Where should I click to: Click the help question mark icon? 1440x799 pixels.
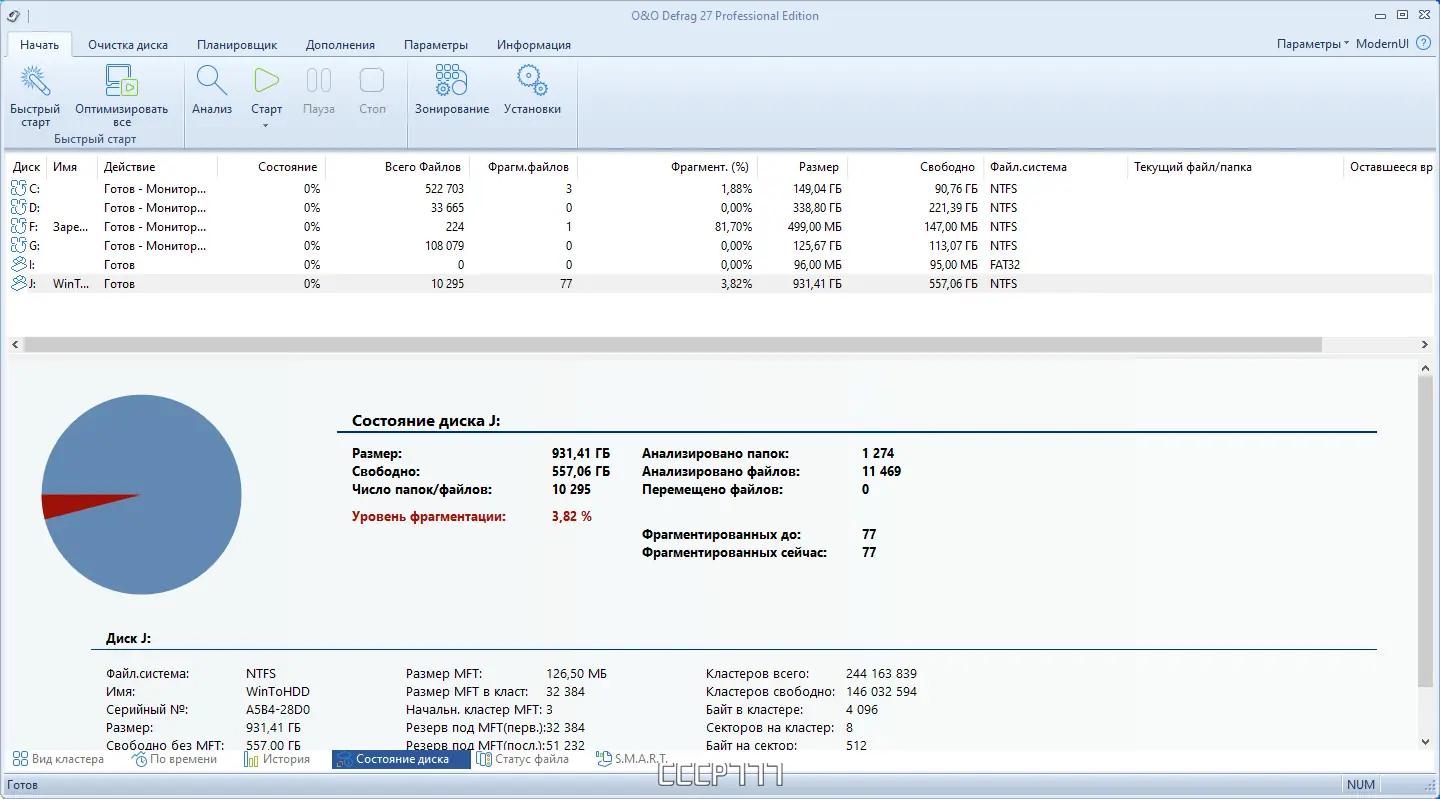pos(1423,44)
